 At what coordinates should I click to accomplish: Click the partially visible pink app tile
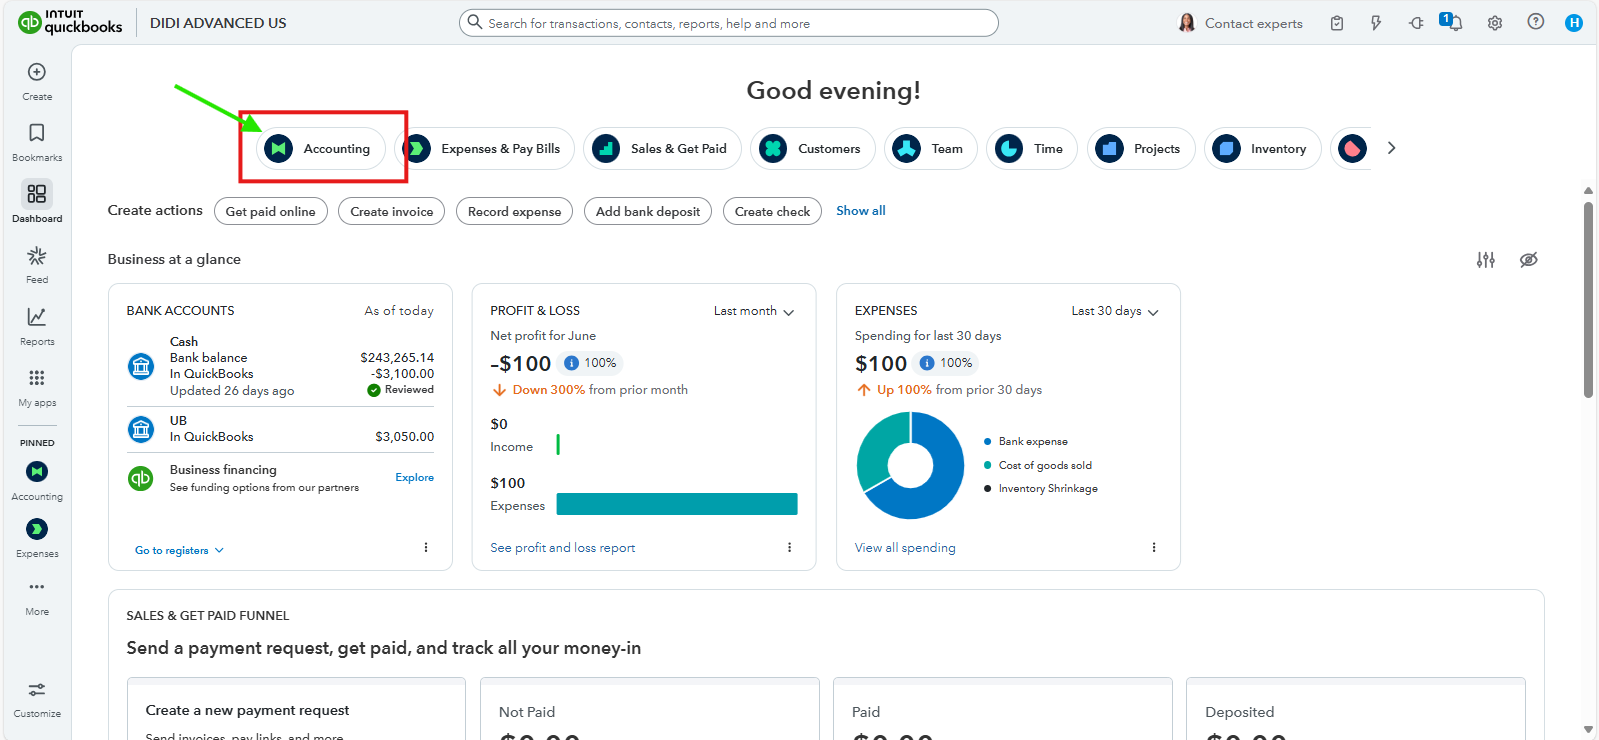pos(1352,149)
